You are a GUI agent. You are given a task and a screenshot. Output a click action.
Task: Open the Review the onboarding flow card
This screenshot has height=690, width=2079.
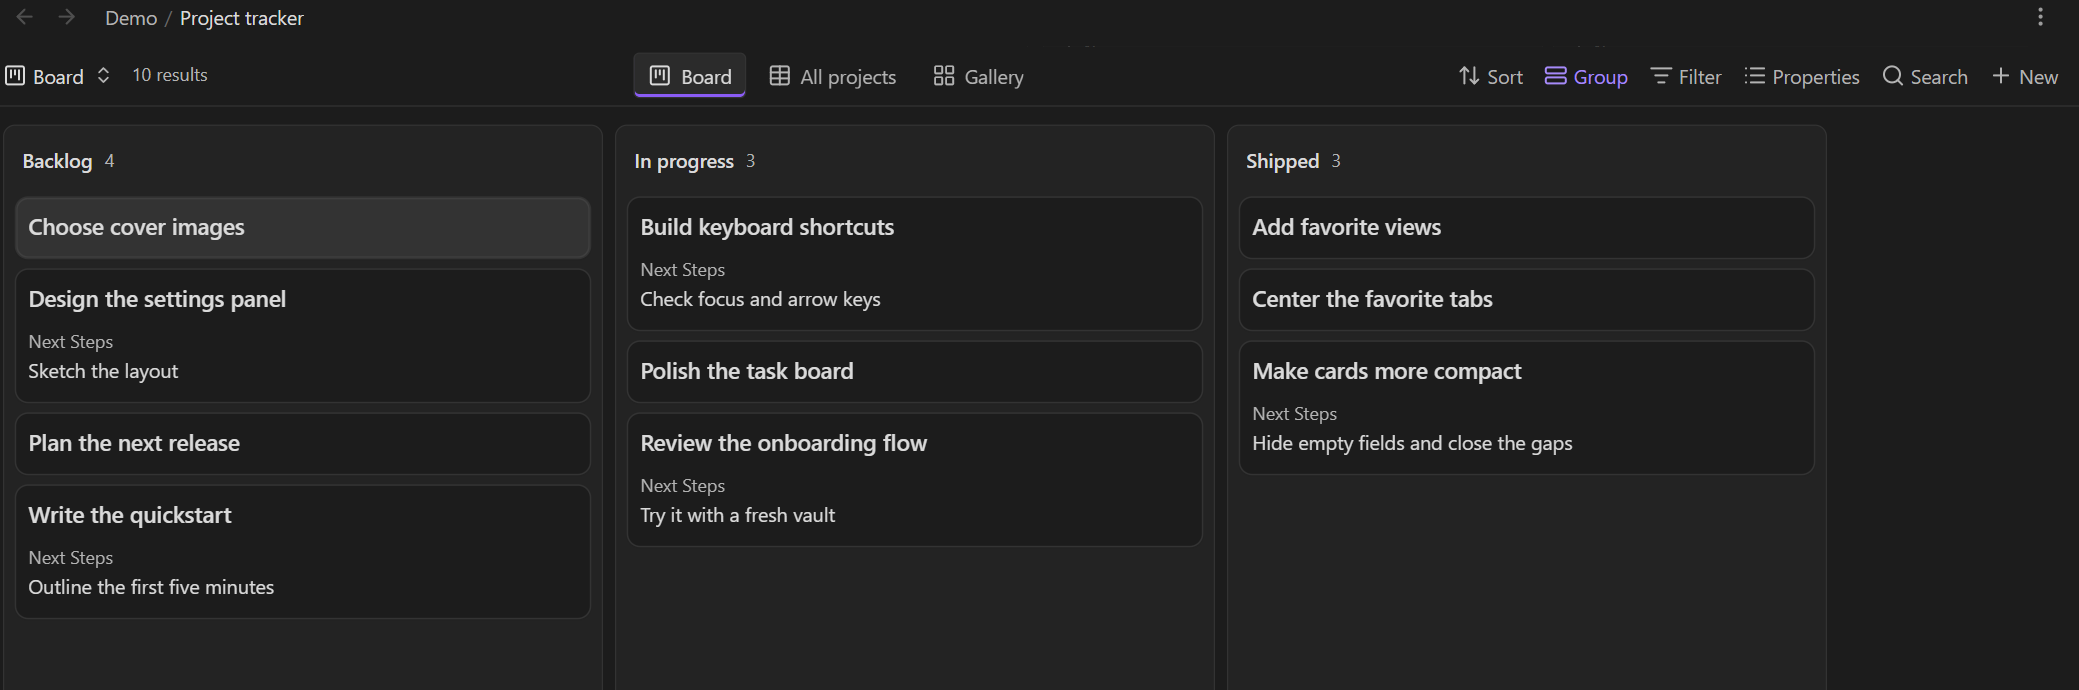(915, 480)
